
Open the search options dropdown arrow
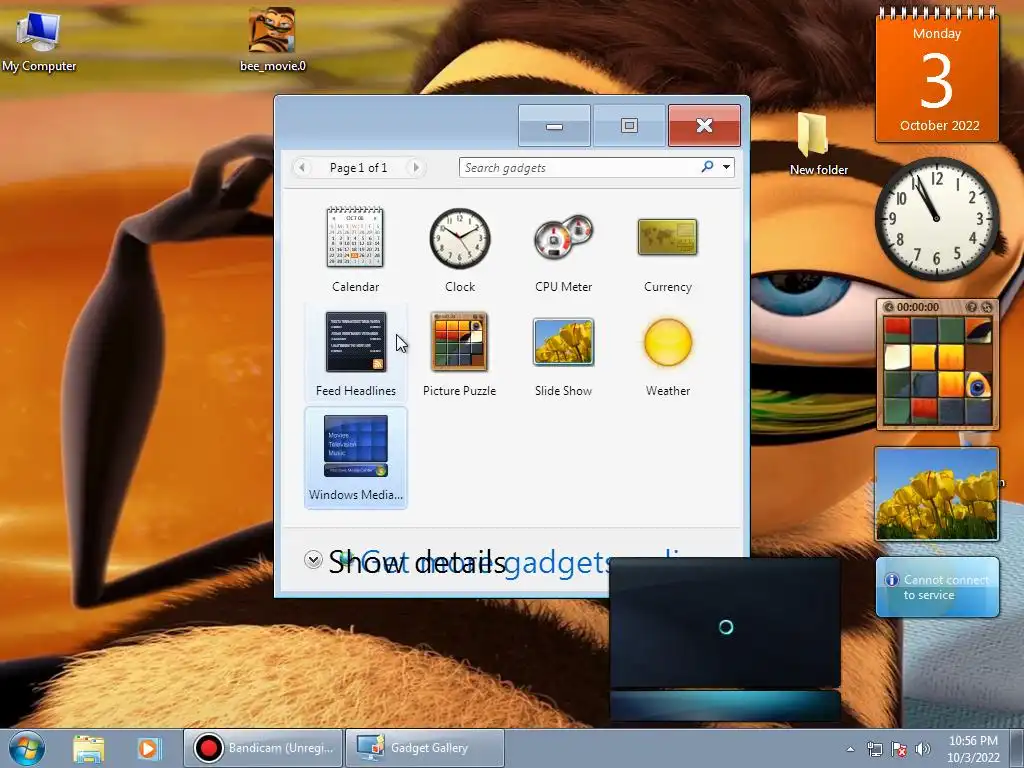point(726,167)
